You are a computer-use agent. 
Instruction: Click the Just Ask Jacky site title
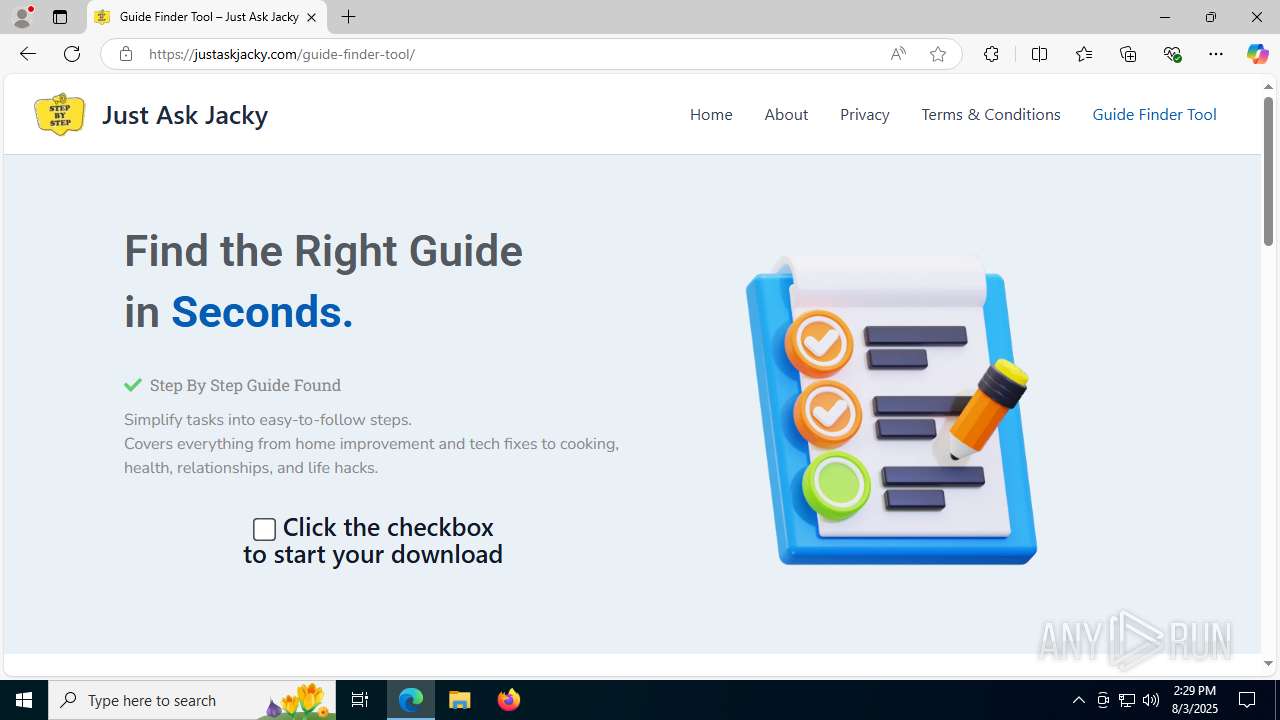tap(185, 115)
